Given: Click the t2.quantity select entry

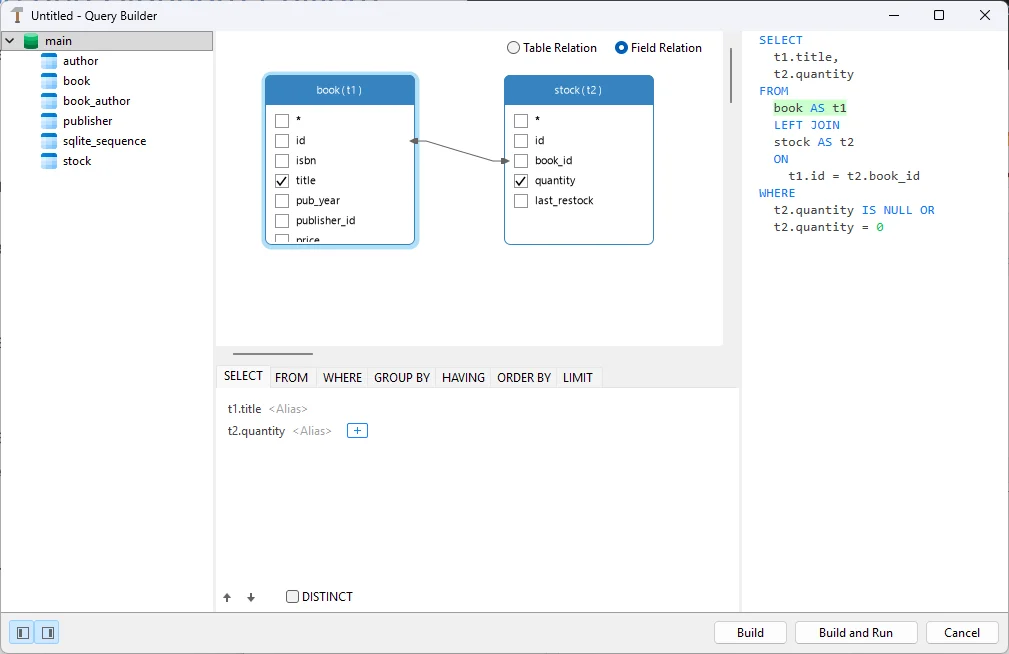Looking at the screenshot, I should point(256,431).
